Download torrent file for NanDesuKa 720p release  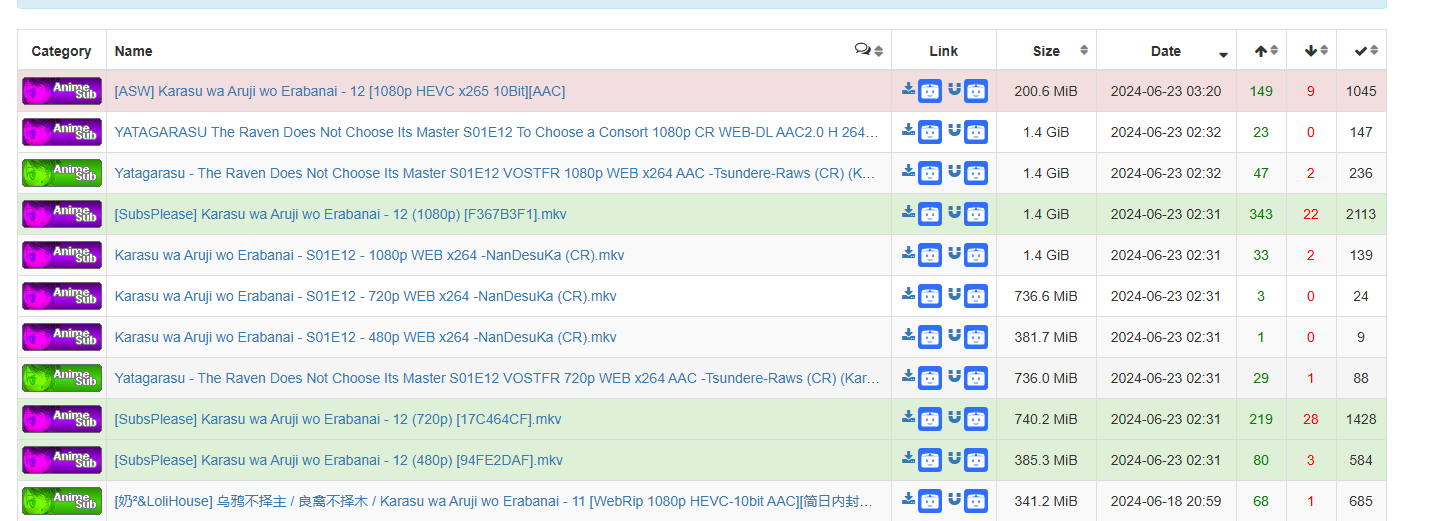(908, 294)
